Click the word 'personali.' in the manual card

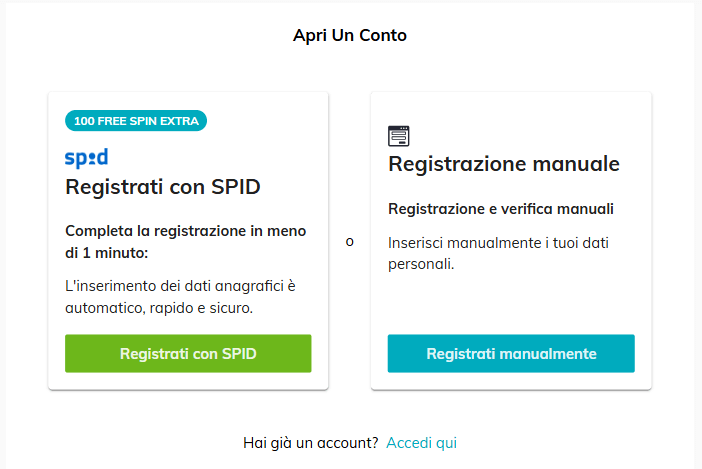421,264
